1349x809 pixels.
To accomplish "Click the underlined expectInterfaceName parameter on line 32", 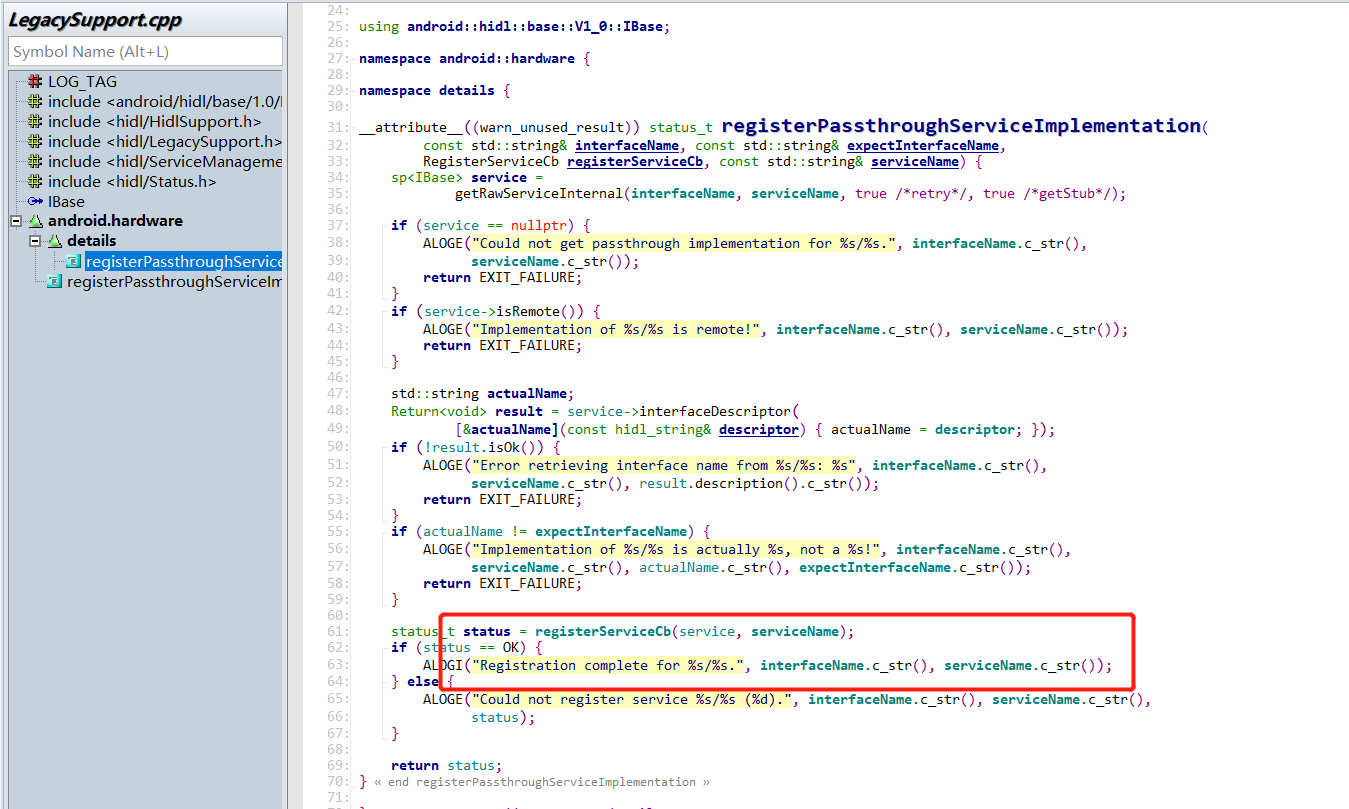I will point(923,145).
